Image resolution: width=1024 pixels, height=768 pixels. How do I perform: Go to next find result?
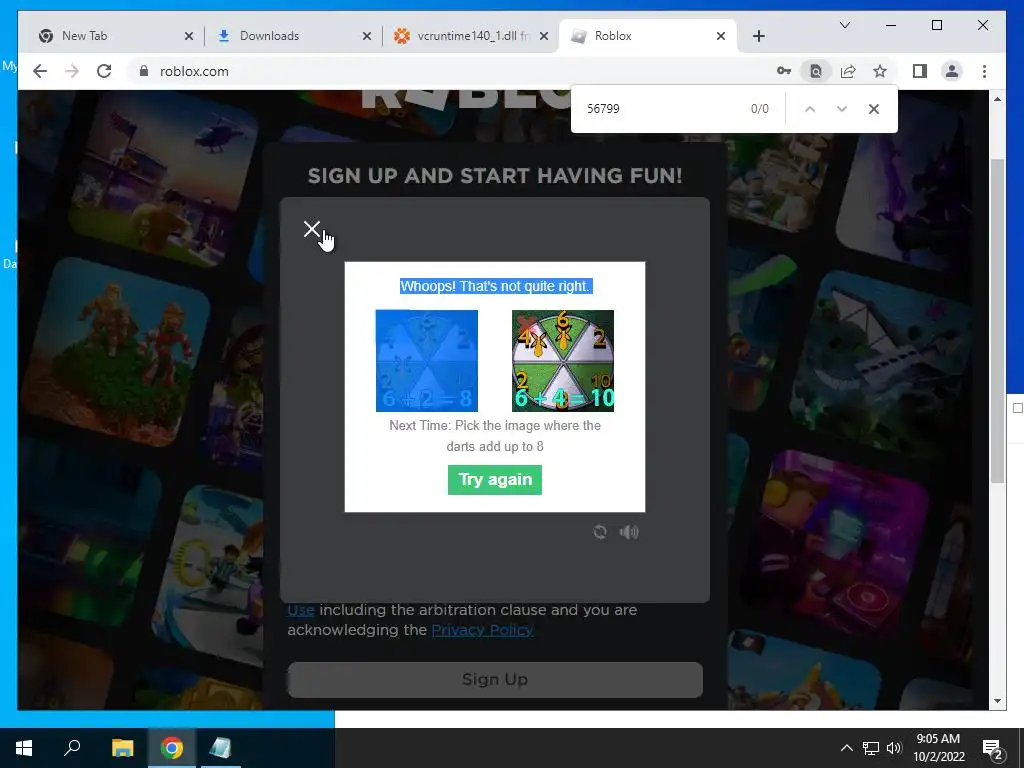click(x=842, y=109)
